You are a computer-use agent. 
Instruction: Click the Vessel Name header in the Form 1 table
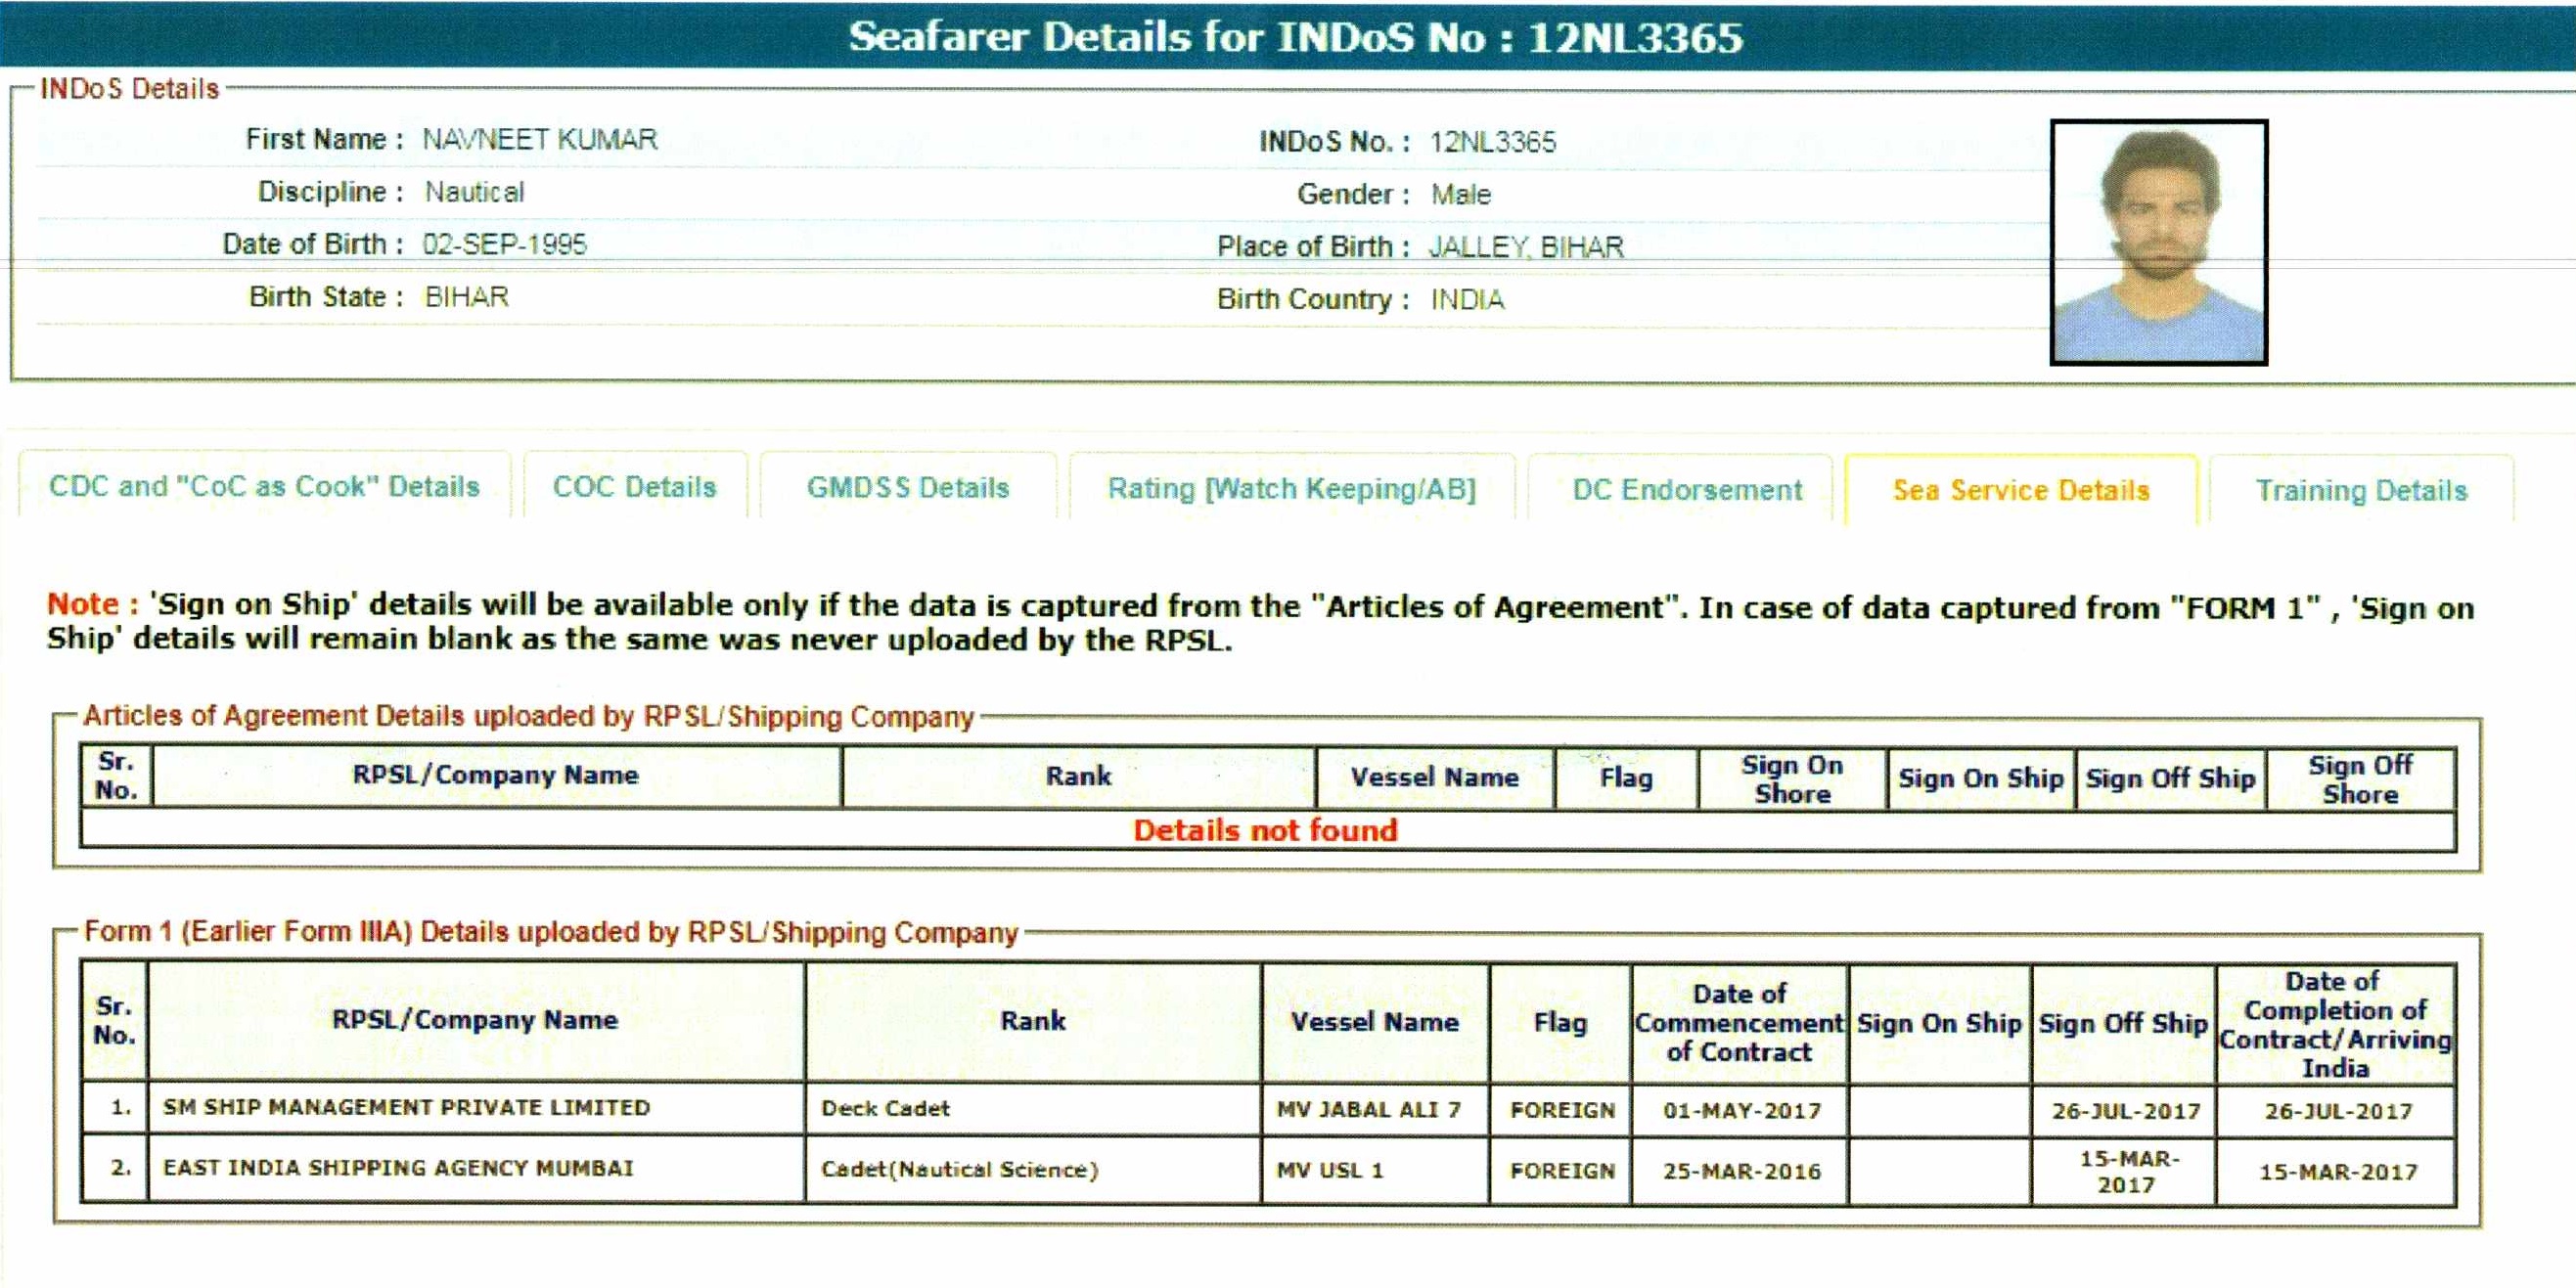1374,1022
